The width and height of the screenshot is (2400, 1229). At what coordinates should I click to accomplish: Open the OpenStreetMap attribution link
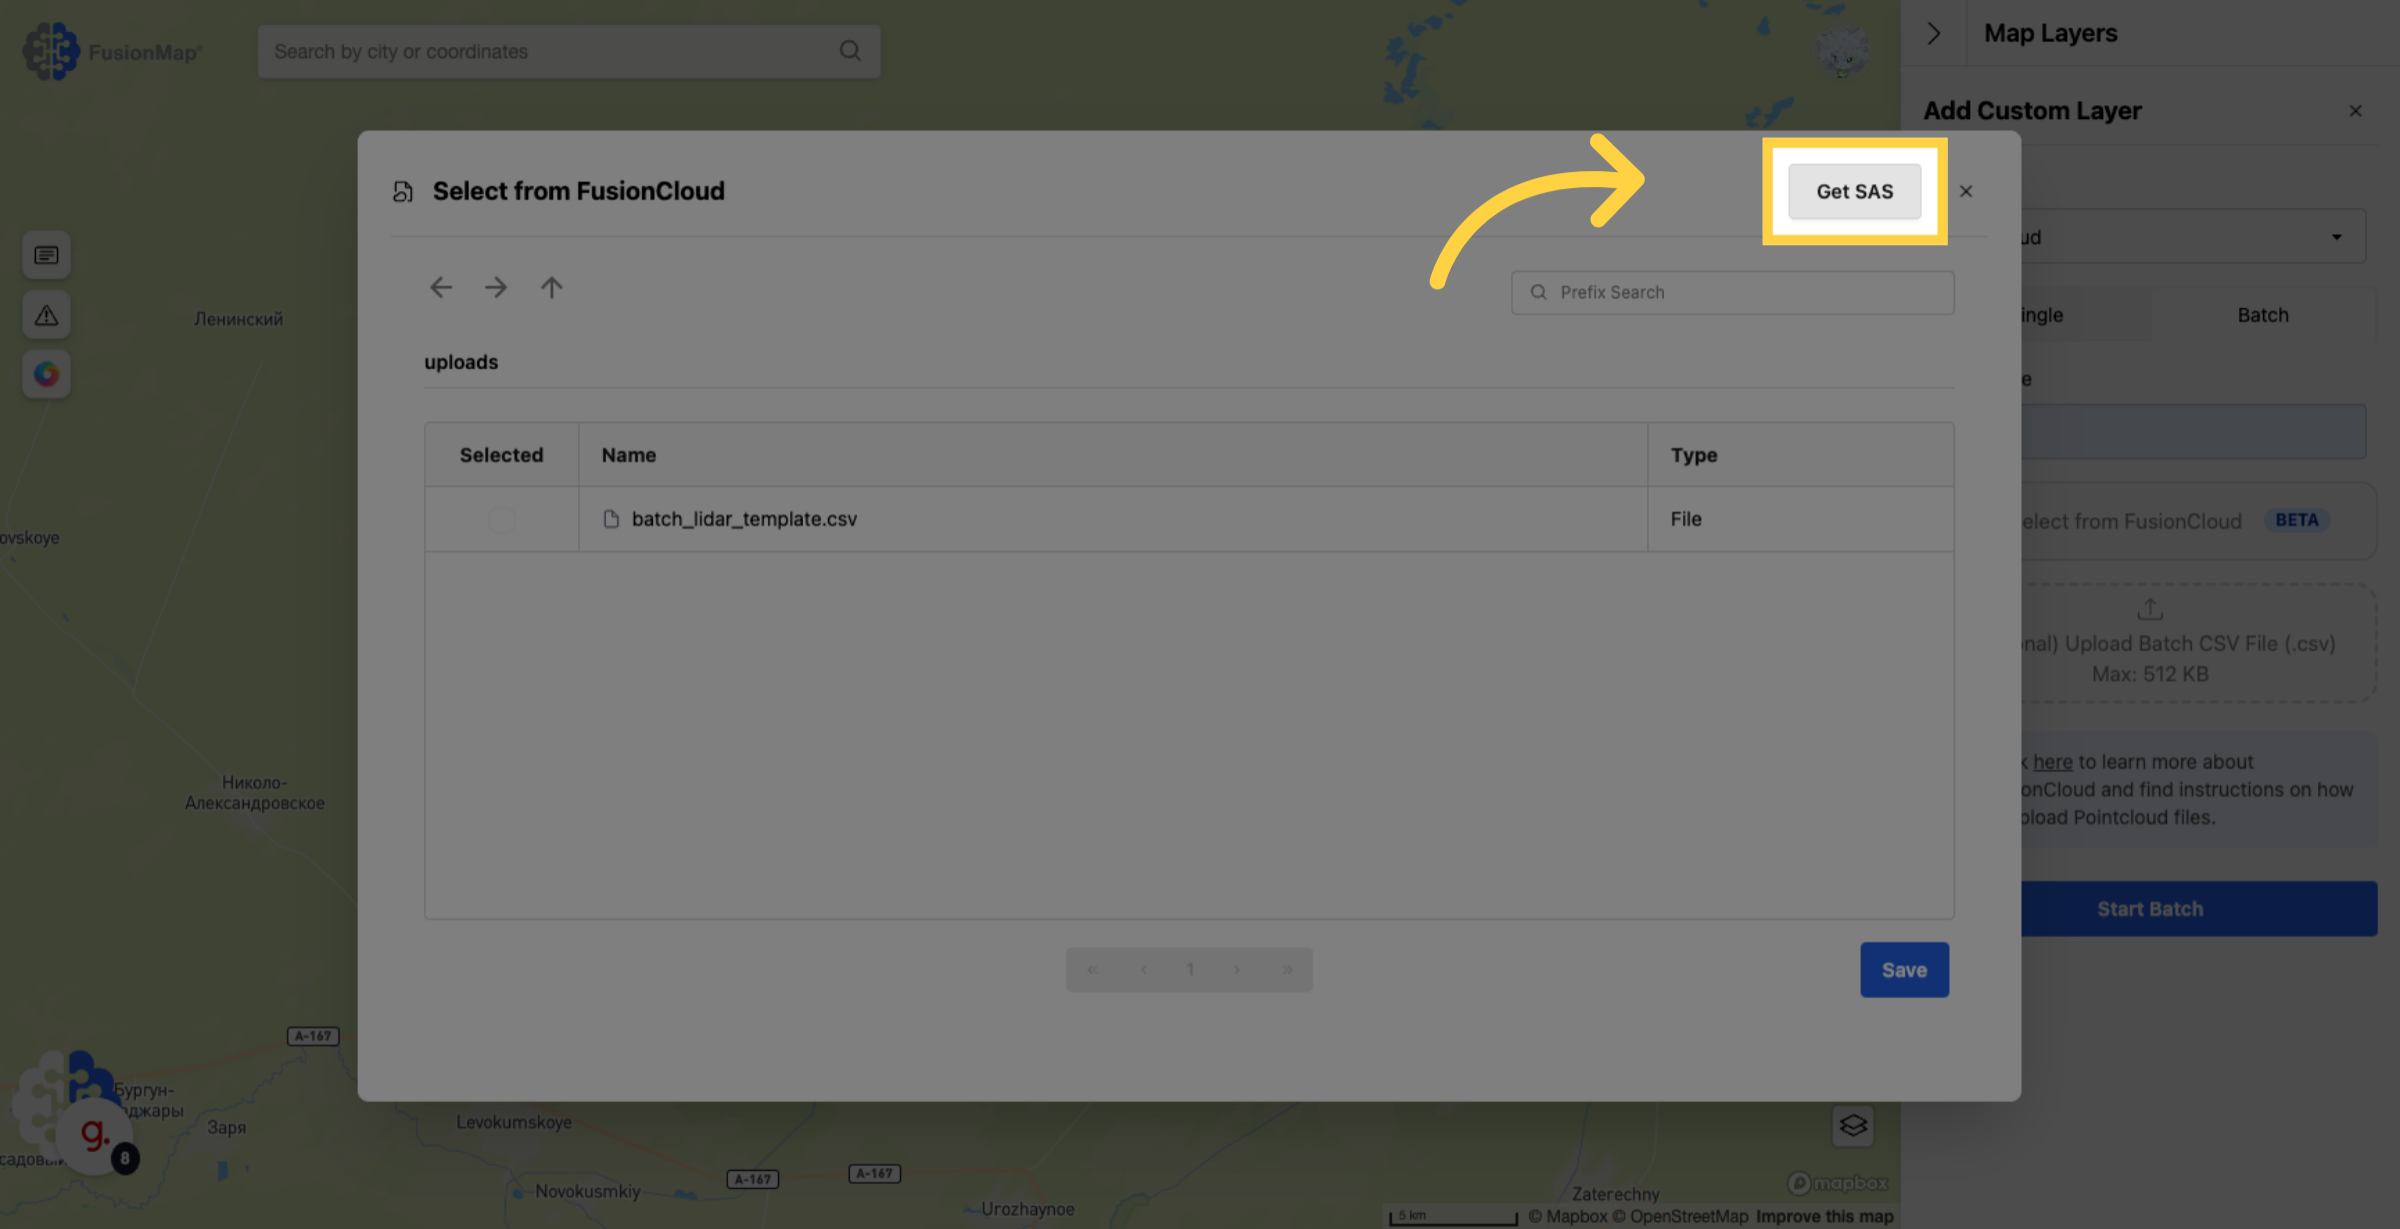coord(1680,1216)
